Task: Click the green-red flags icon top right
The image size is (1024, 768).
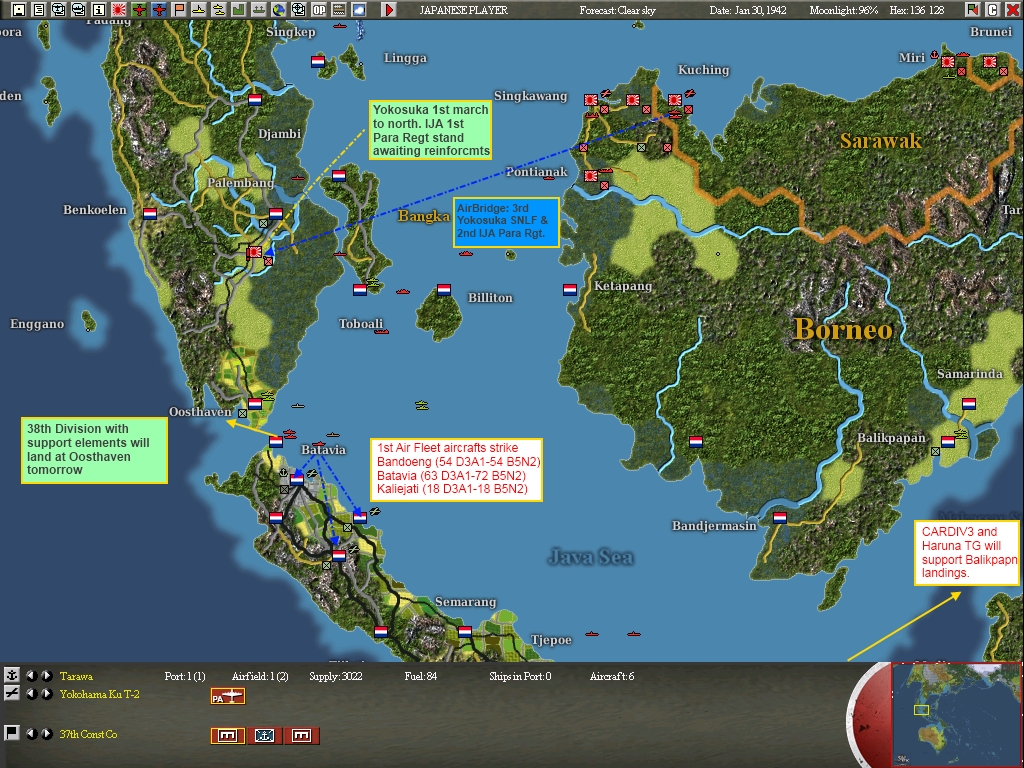Action: pyautogui.click(x=972, y=9)
